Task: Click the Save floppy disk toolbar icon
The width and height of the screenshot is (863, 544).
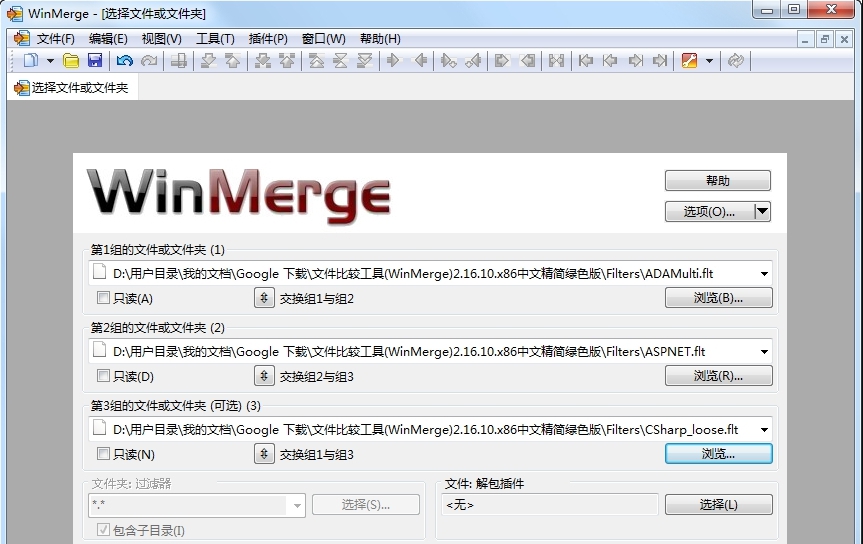Action: pos(95,61)
